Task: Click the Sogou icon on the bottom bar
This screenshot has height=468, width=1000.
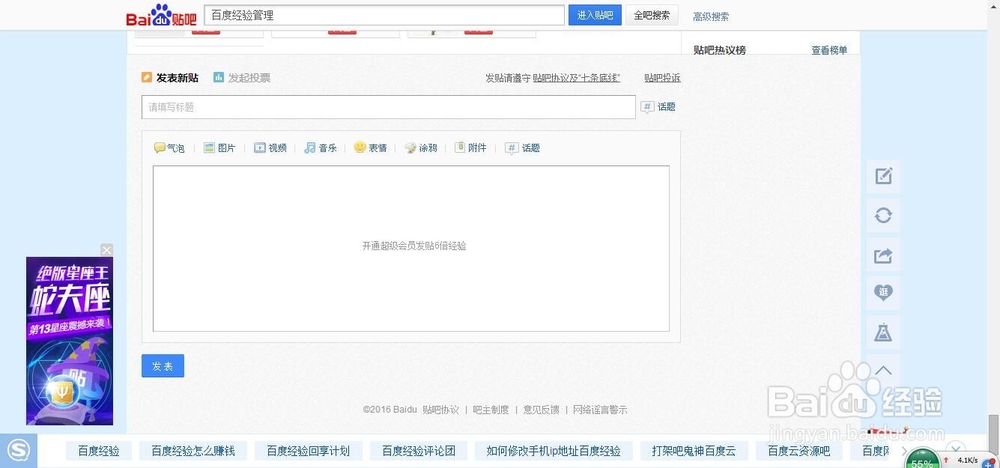Action: (x=18, y=451)
